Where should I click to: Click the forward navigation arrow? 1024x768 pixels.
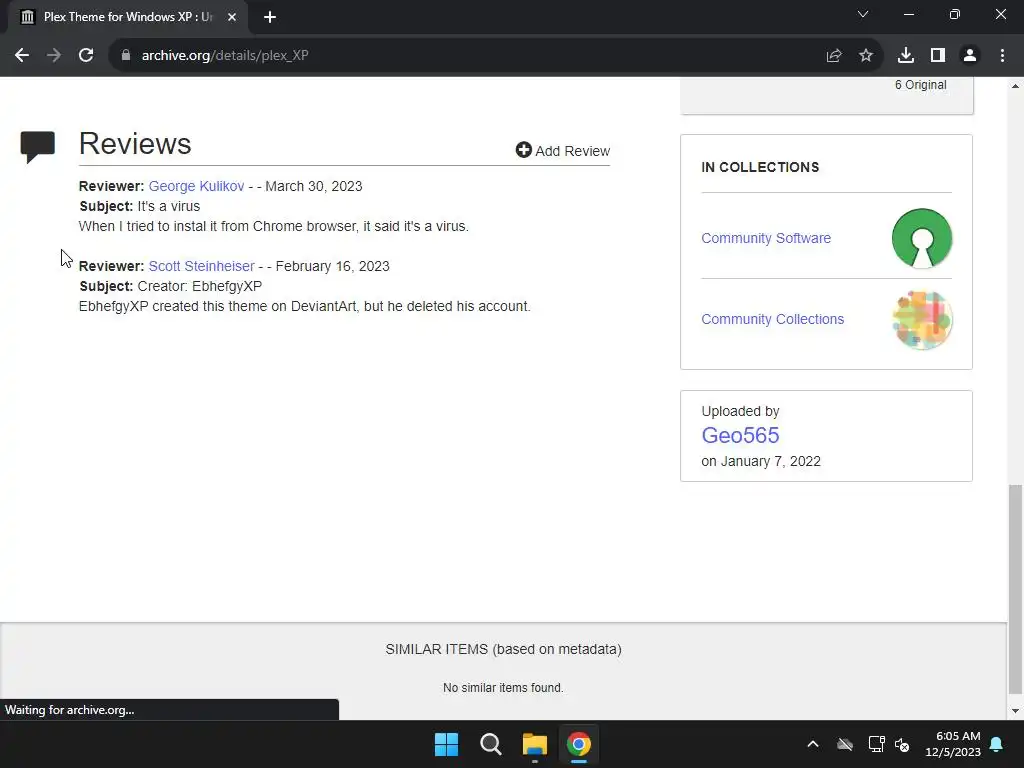54,56
